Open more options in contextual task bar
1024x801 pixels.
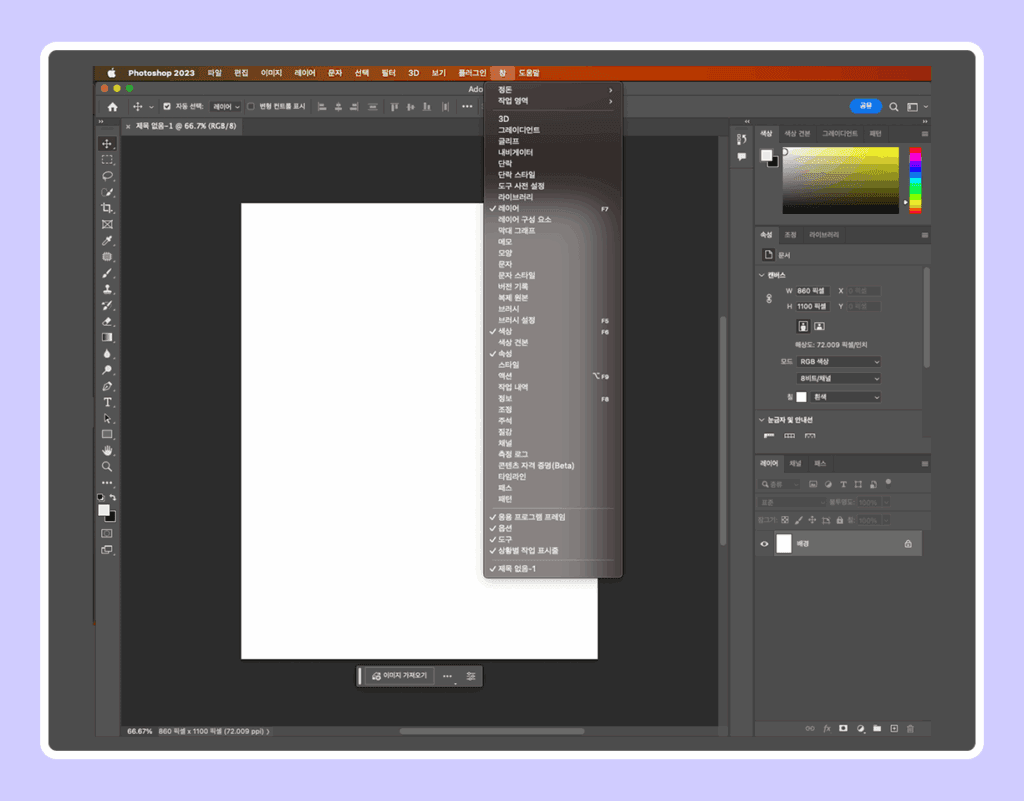pos(447,676)
